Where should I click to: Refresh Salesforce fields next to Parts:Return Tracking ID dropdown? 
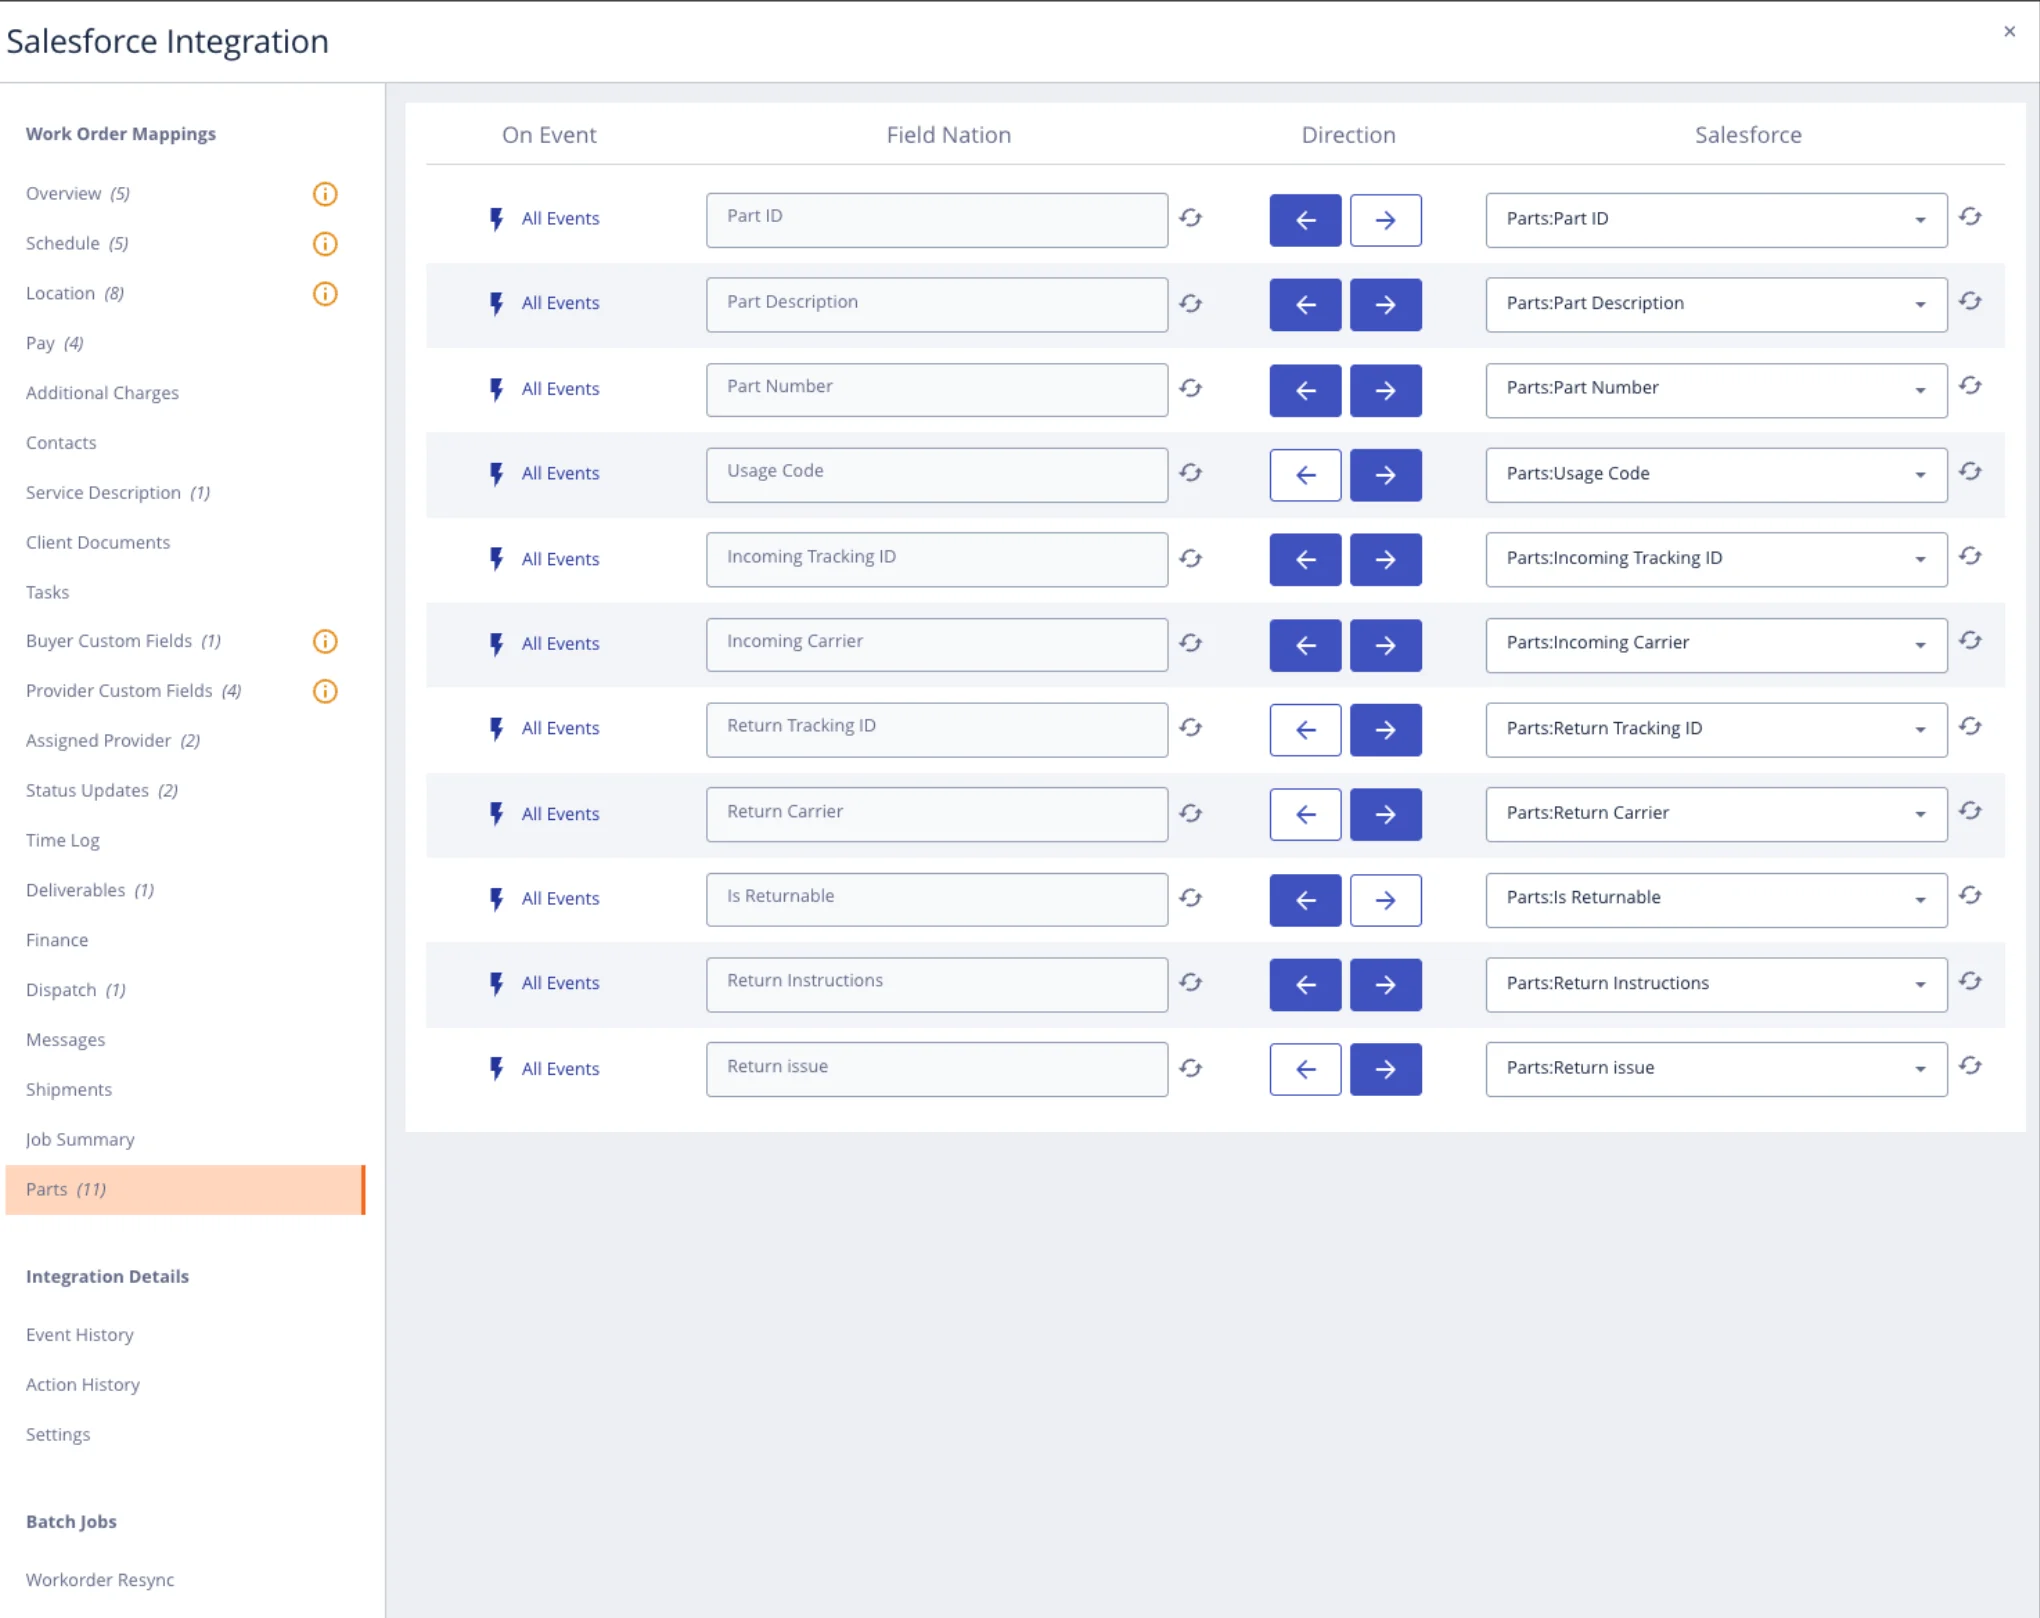[1970, 726]
